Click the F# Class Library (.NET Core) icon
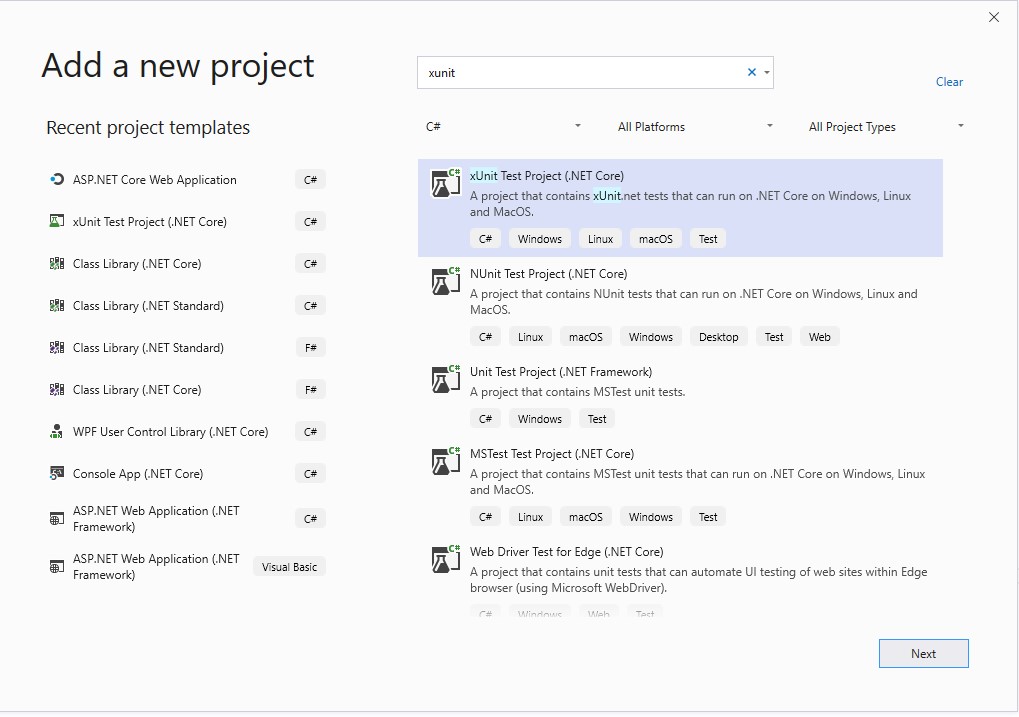Viewport: 1019px width, 717px height. 57,389
